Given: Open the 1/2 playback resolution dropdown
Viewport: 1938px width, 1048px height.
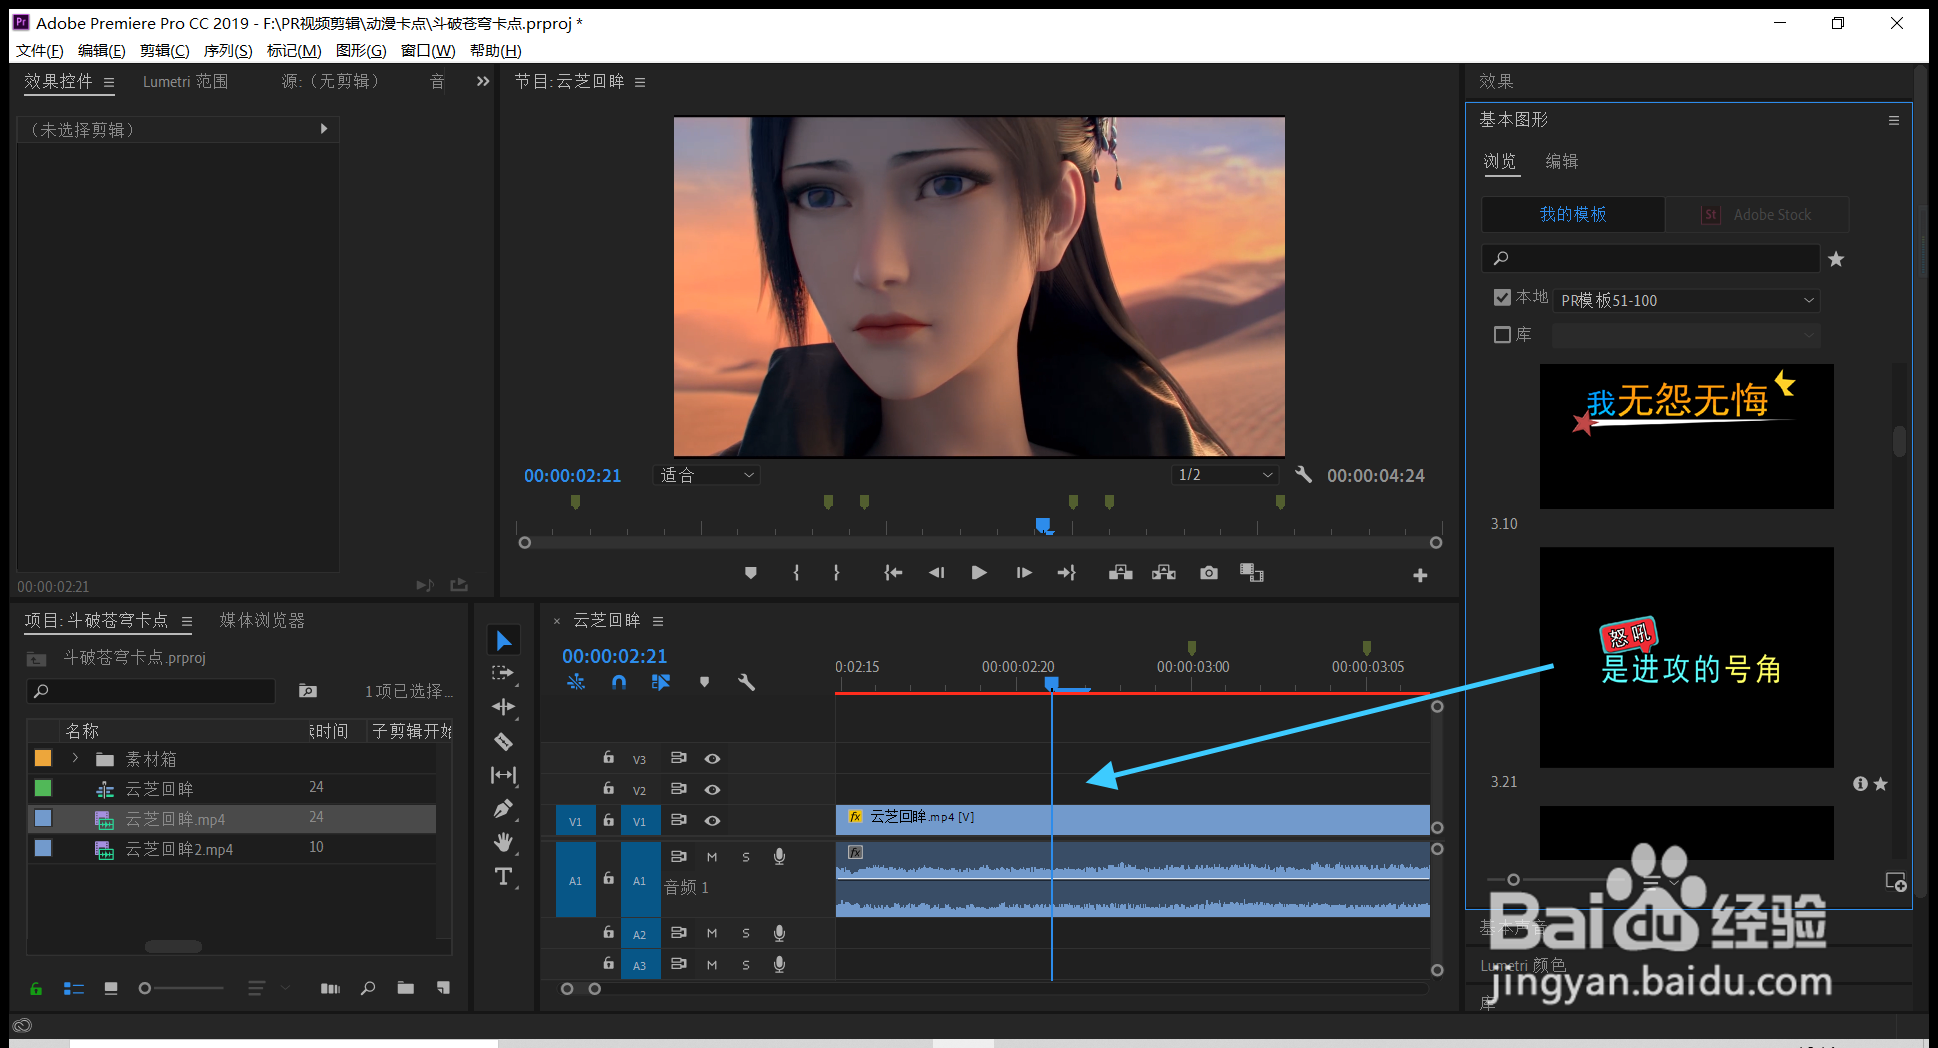Looking at the screenshot, I should tap(1226, 475).
